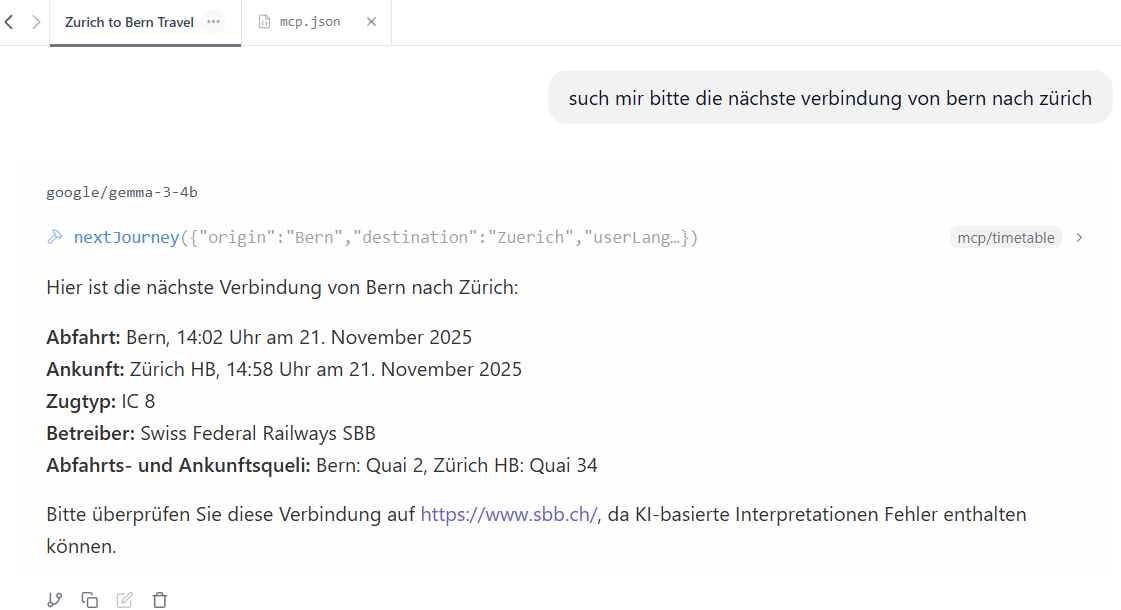This screenshot has height=610, width=1121.
Task: Close the mcp.json tab
Action: (x=371, y=22)
